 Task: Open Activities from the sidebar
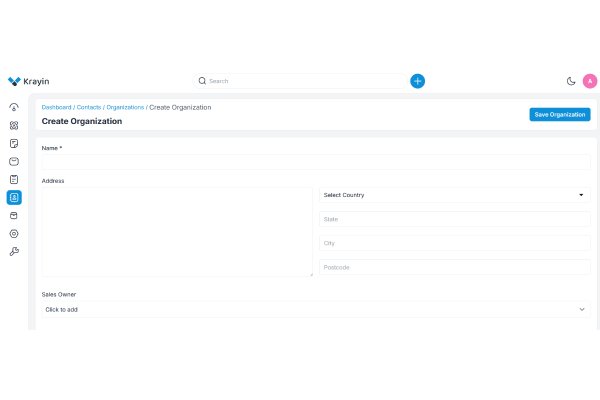pos(14,179)
